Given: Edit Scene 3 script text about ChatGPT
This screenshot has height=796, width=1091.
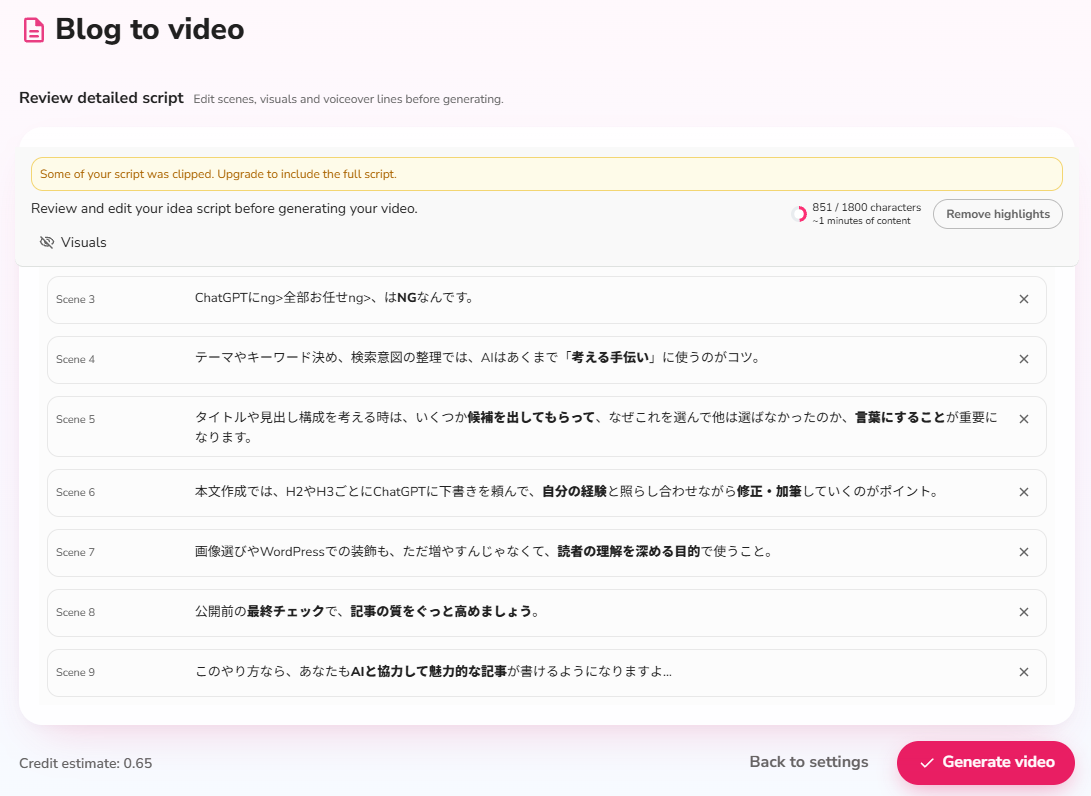Looking at the screenshot, I should 335,298.
